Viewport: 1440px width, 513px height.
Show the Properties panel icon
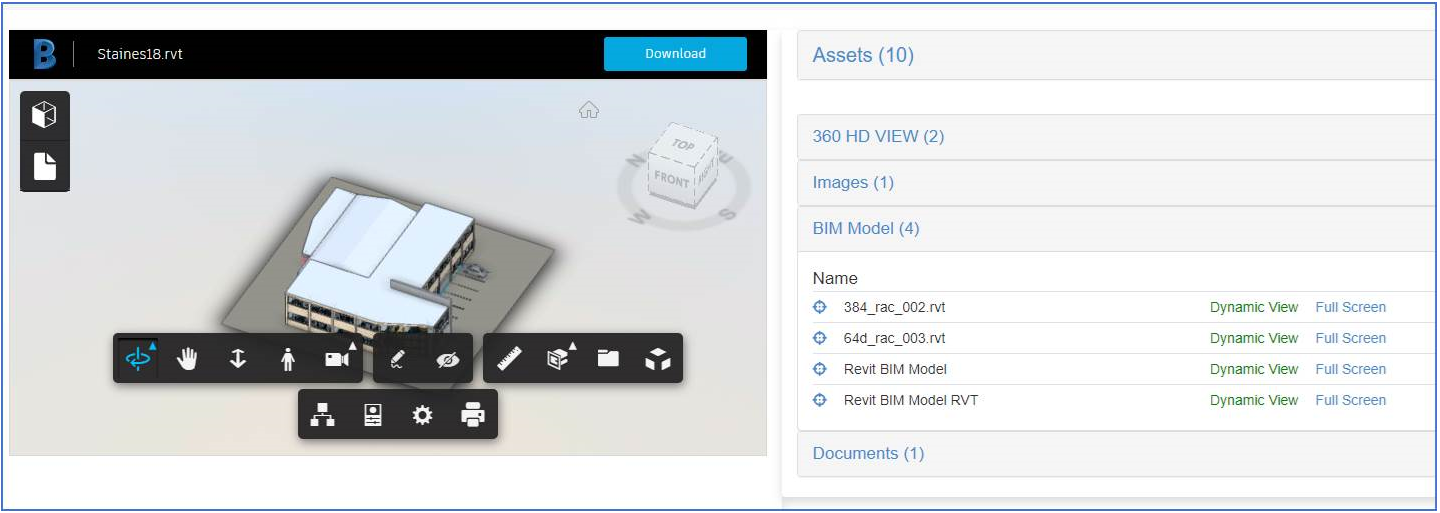click(x=373, y=414)
